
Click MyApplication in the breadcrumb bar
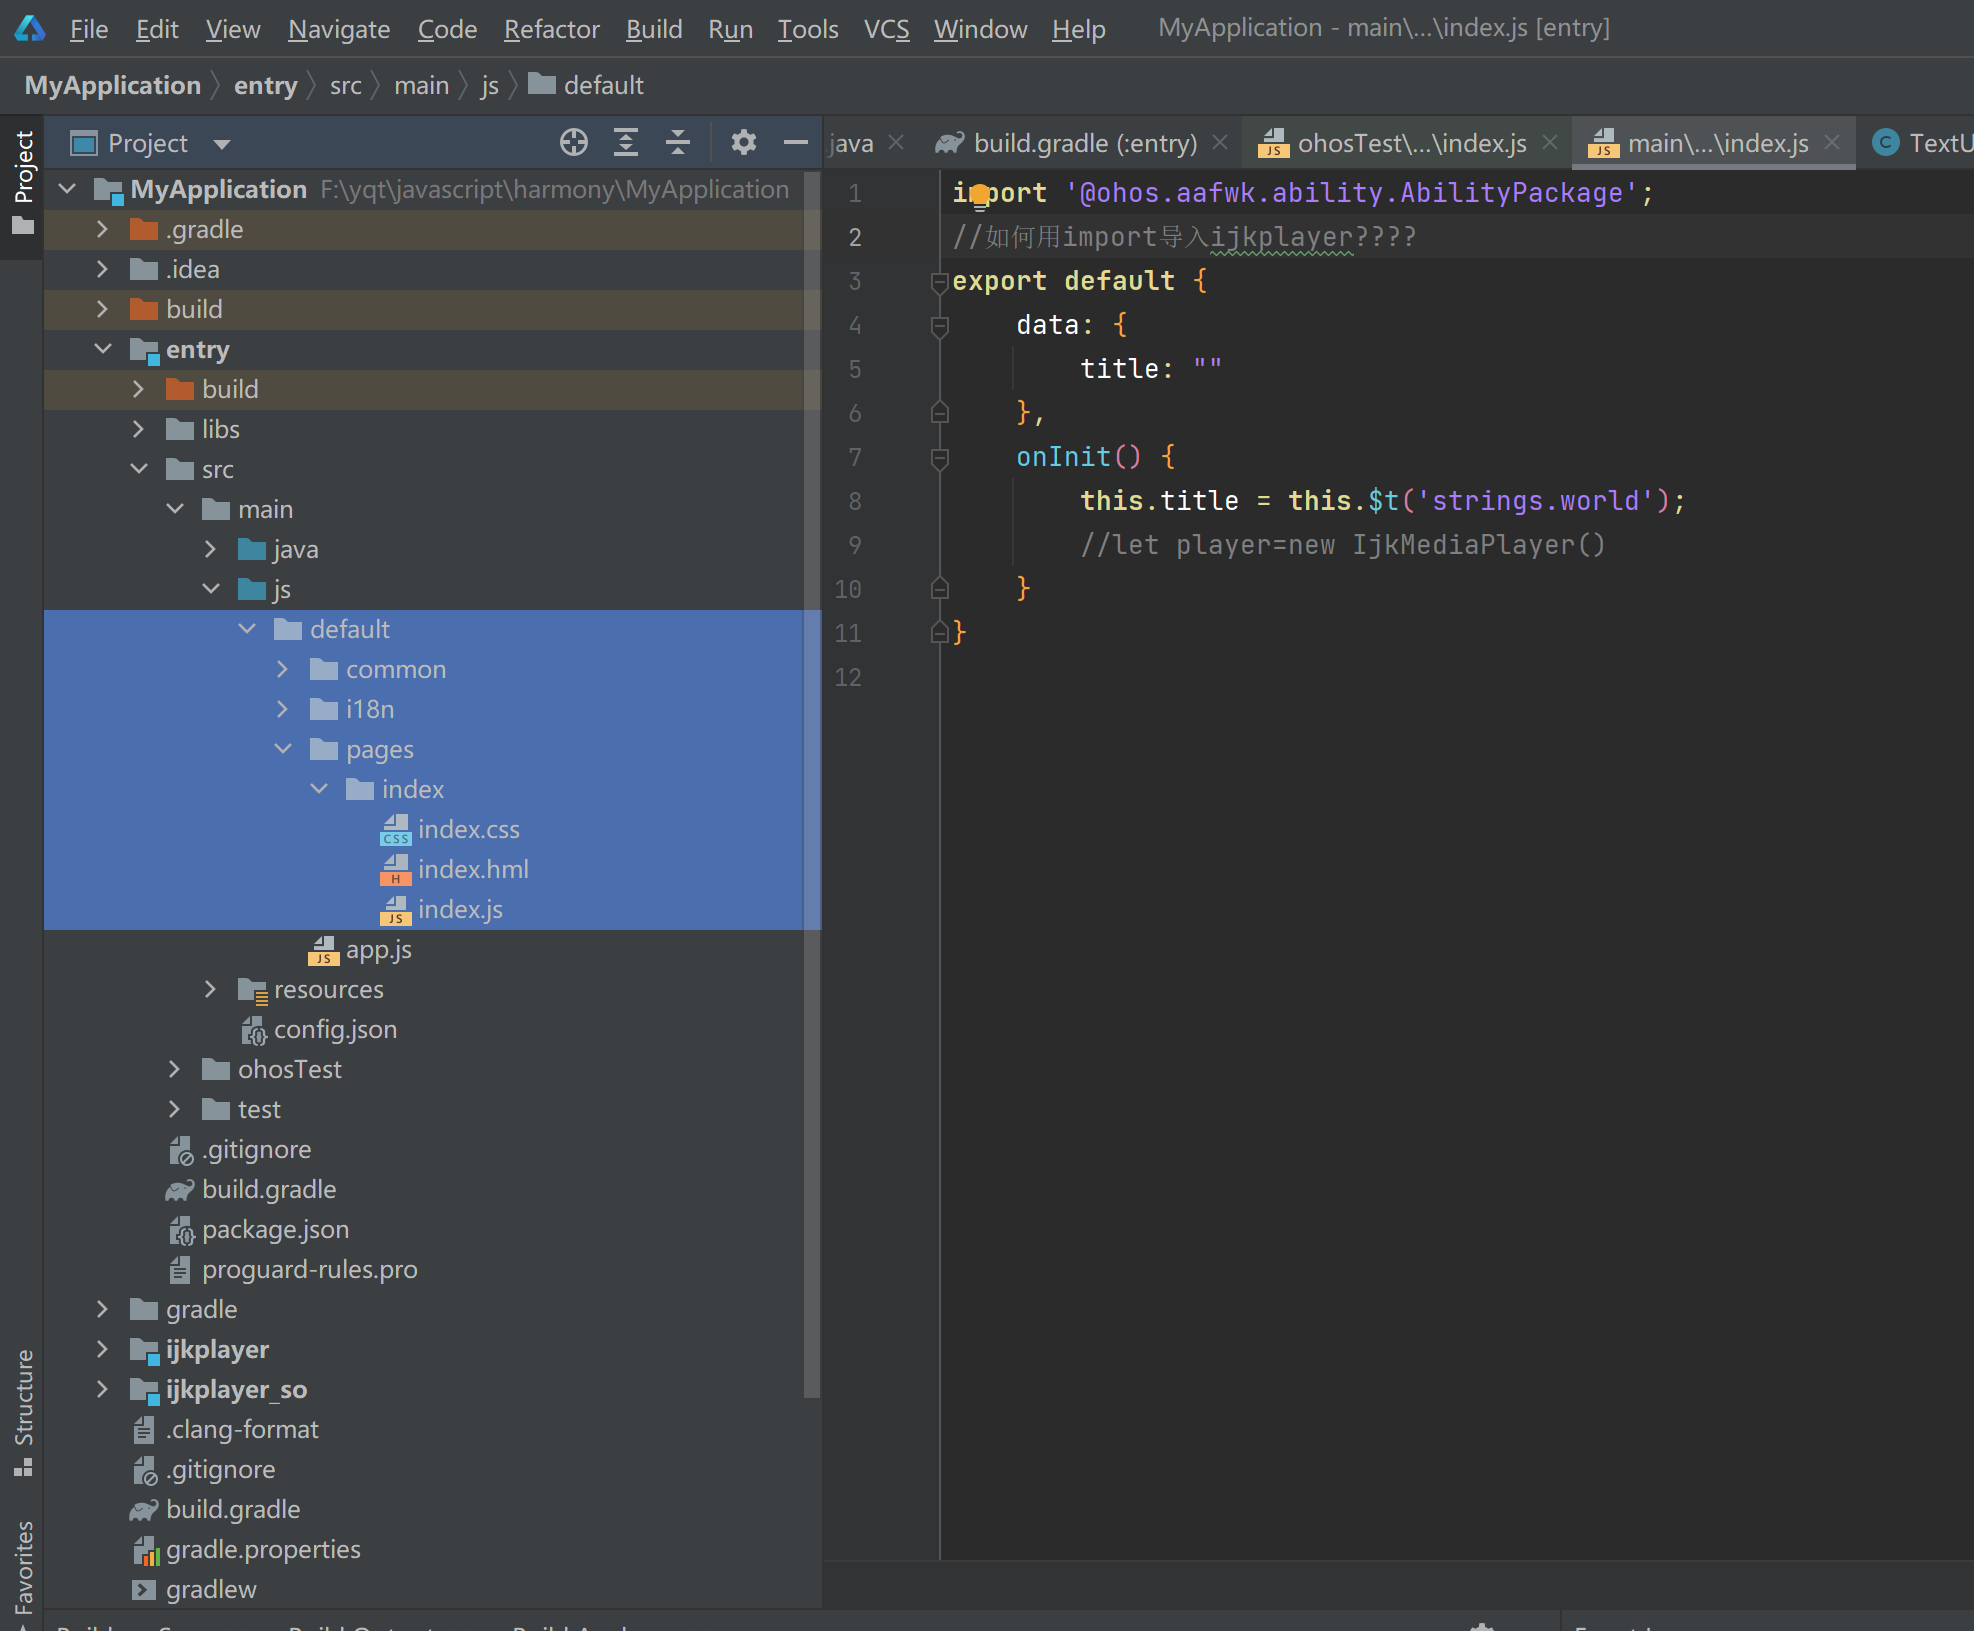click(113, 86)
